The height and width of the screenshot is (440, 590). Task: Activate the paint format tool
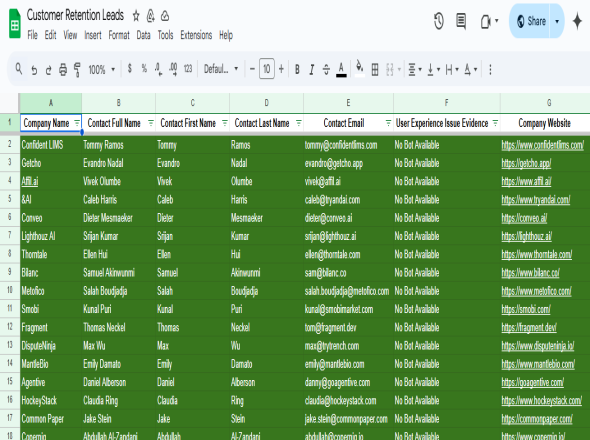(x=77, y=70)
